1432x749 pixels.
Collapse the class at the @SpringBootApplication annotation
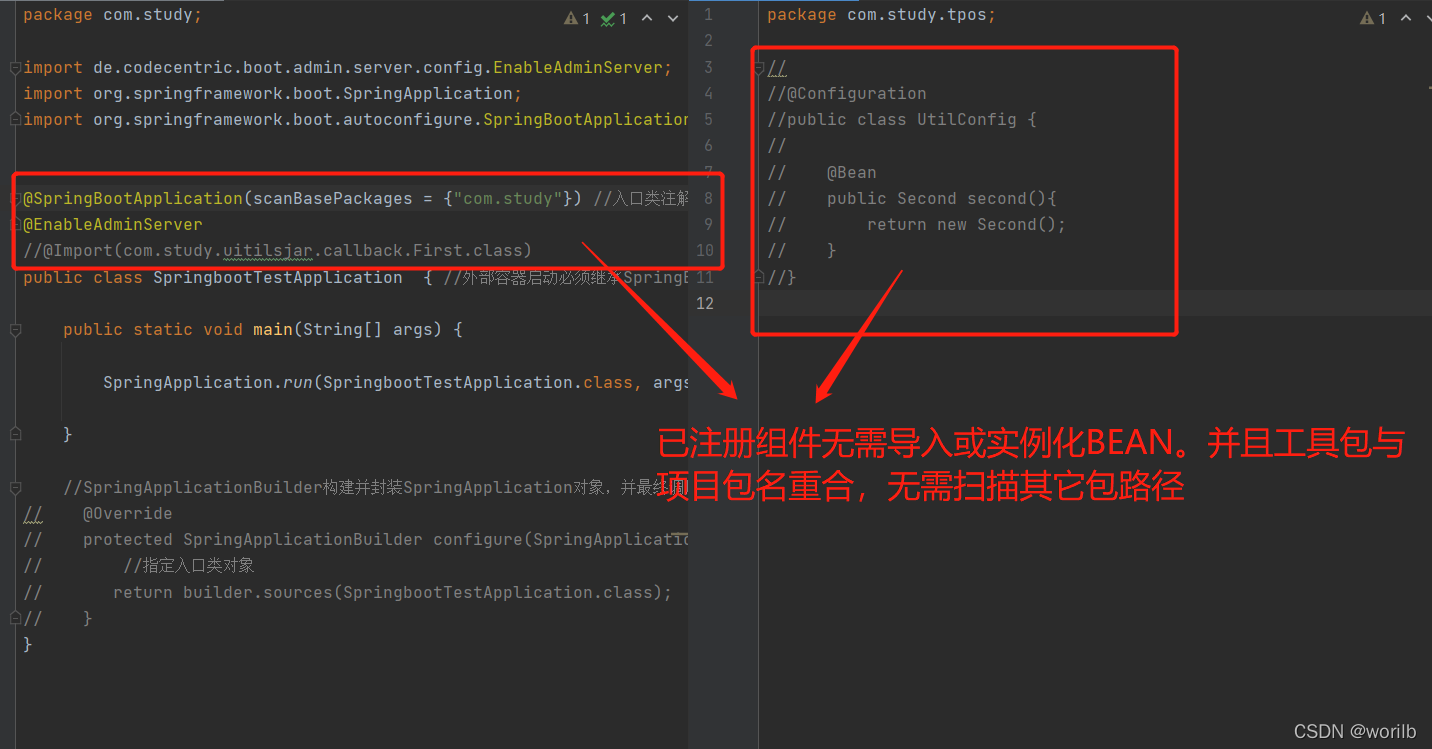coord(15,198)
